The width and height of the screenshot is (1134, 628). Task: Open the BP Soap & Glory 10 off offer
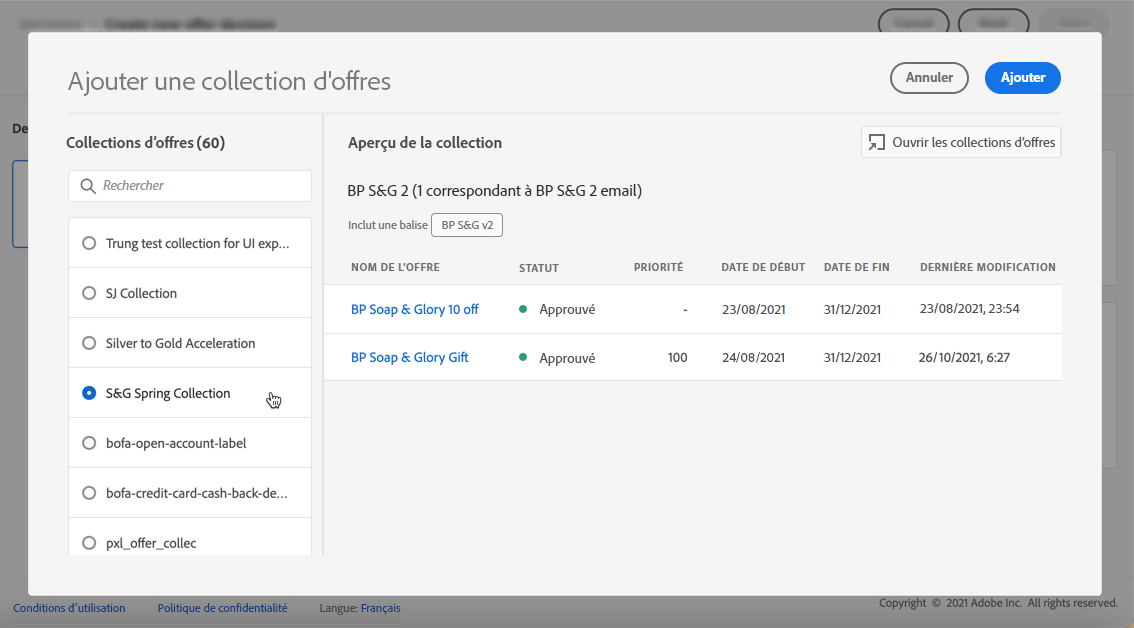click(x=414, y=309)
